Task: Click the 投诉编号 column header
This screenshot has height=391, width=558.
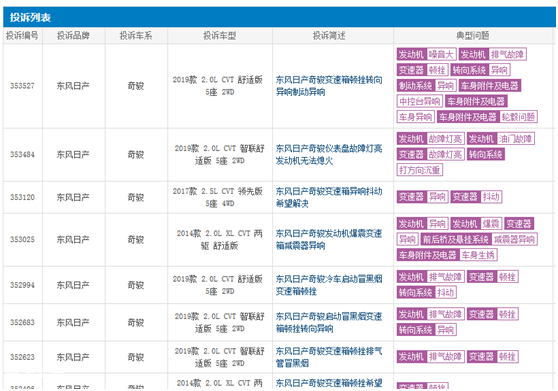Action: tap(22, 36)
